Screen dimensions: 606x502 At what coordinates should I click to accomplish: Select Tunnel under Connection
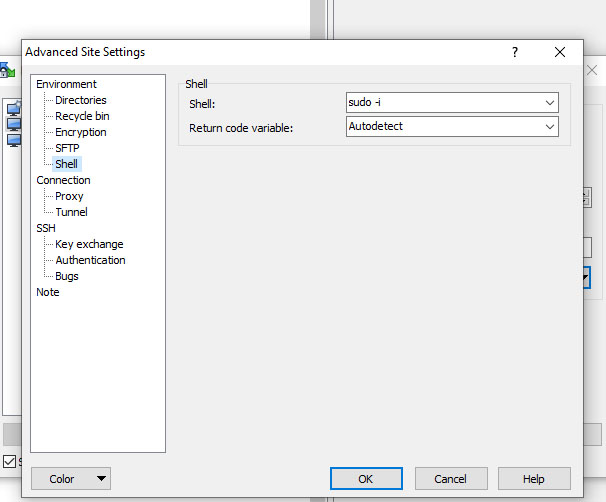[71, 212]
